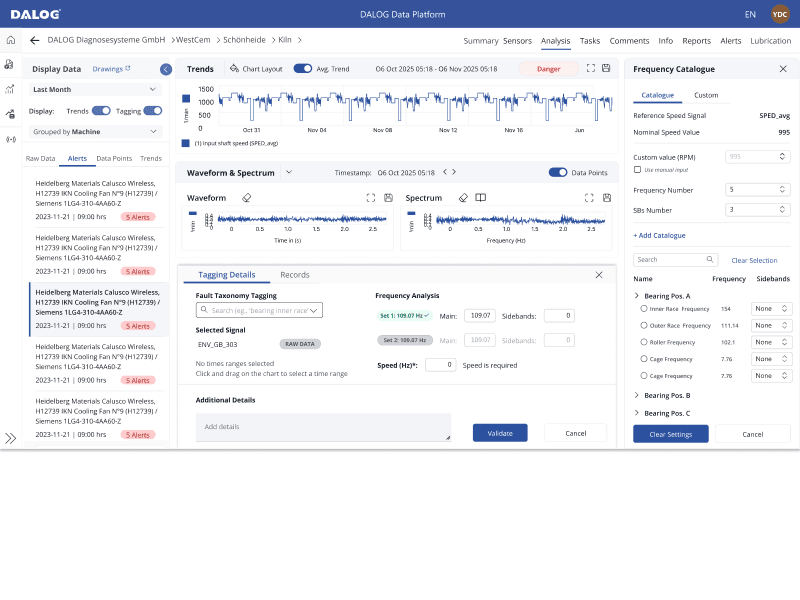Screen dimensions: 800x600
Task: Save the Trends chart
Action: [x=606, y=68]
